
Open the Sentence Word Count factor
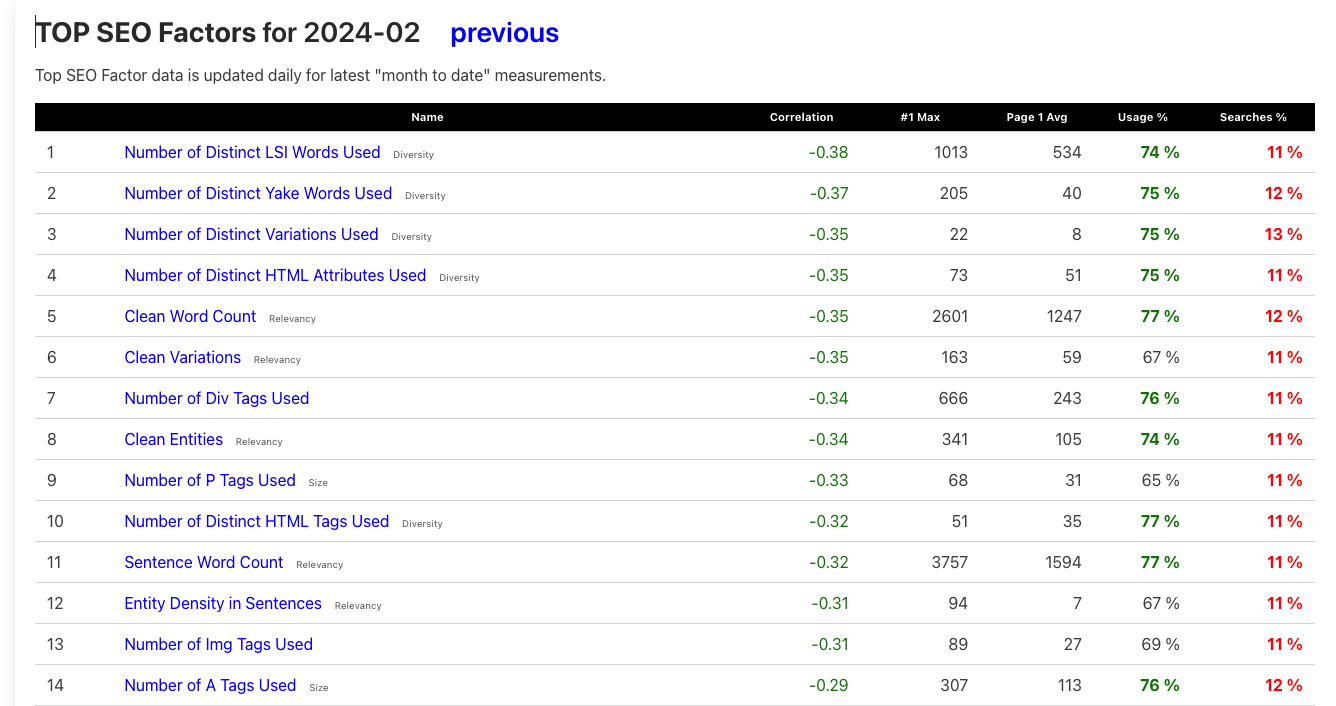click(203, 562)
